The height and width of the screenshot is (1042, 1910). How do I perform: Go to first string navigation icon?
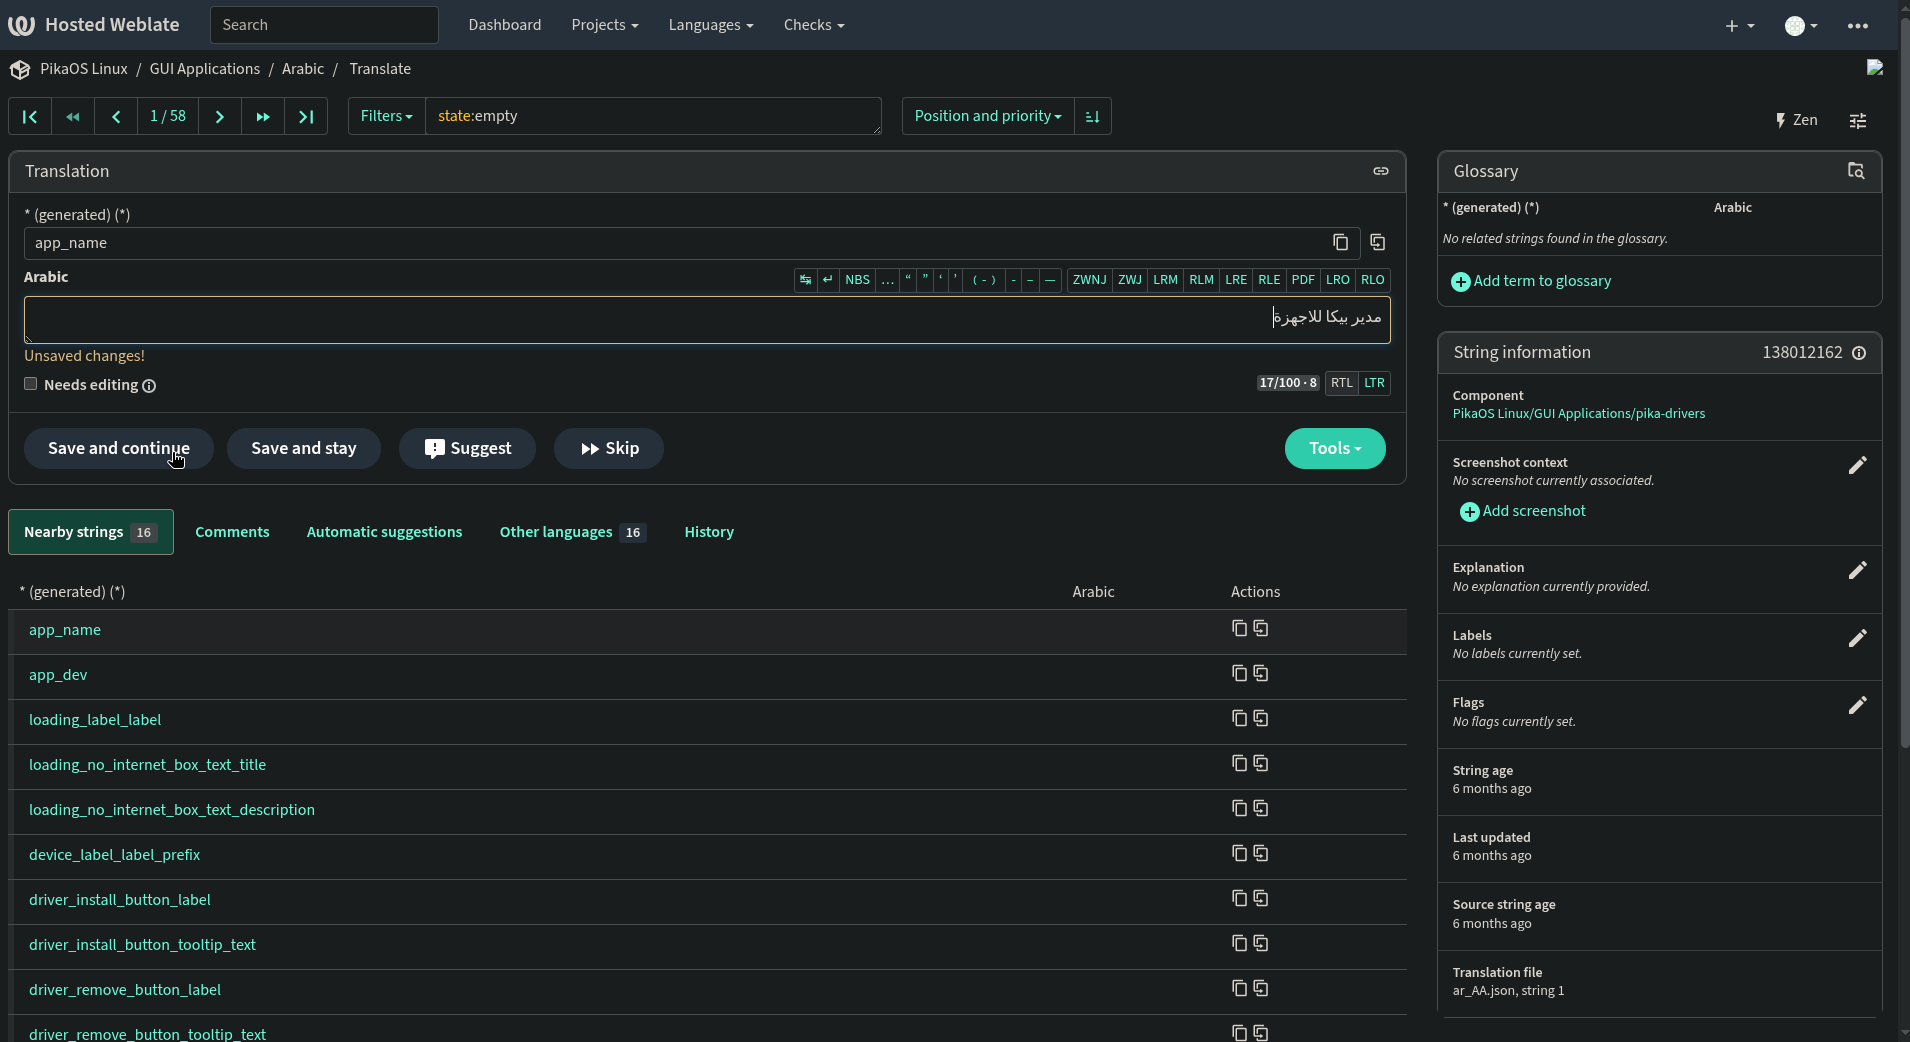point(30,116)
